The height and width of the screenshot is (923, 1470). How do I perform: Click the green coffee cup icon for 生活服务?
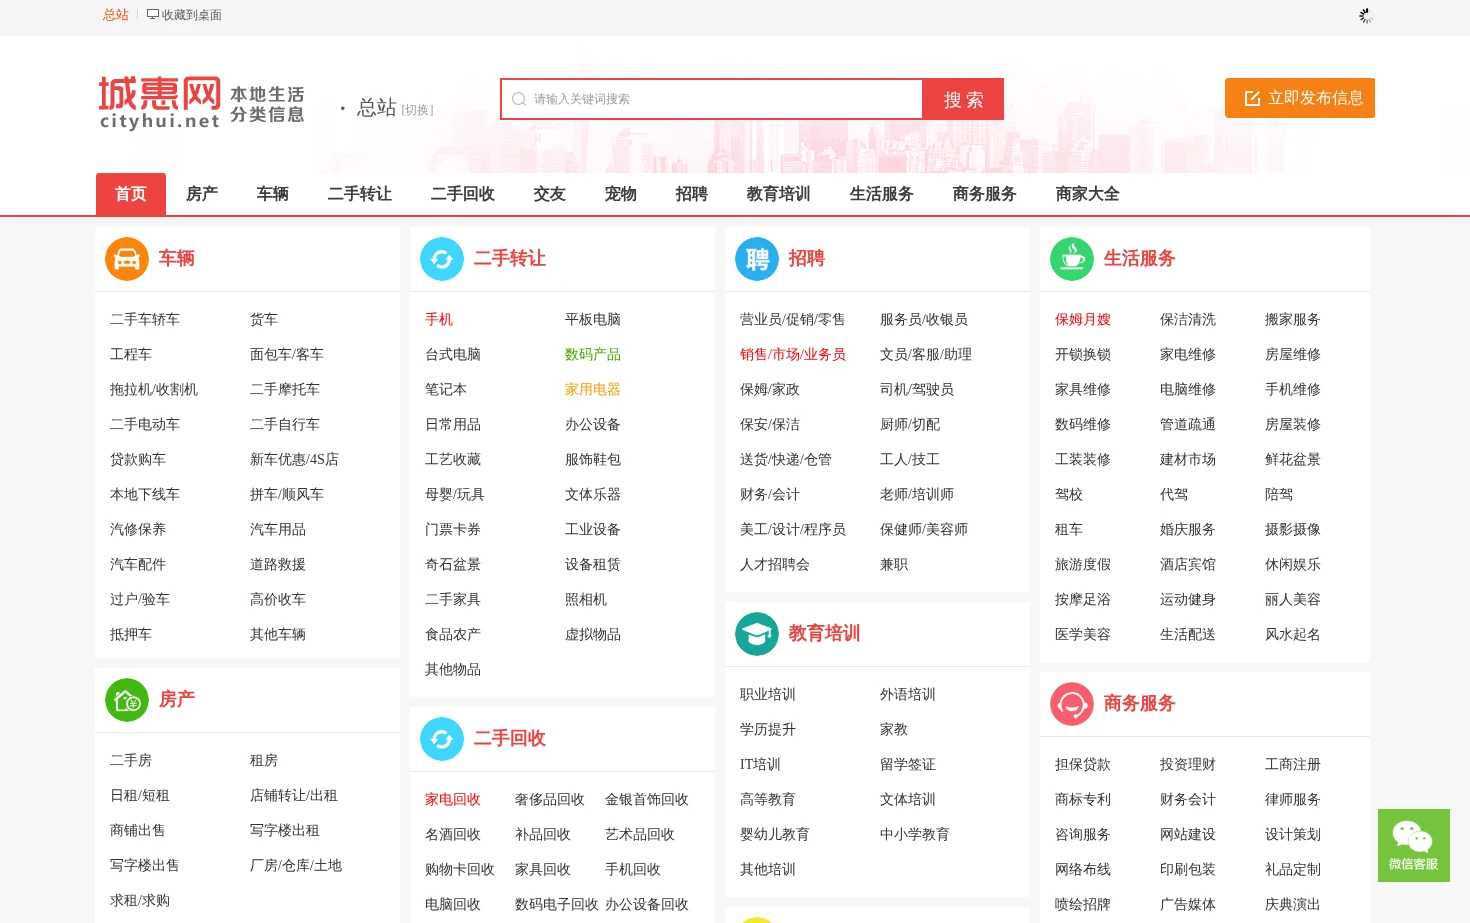1072,259
